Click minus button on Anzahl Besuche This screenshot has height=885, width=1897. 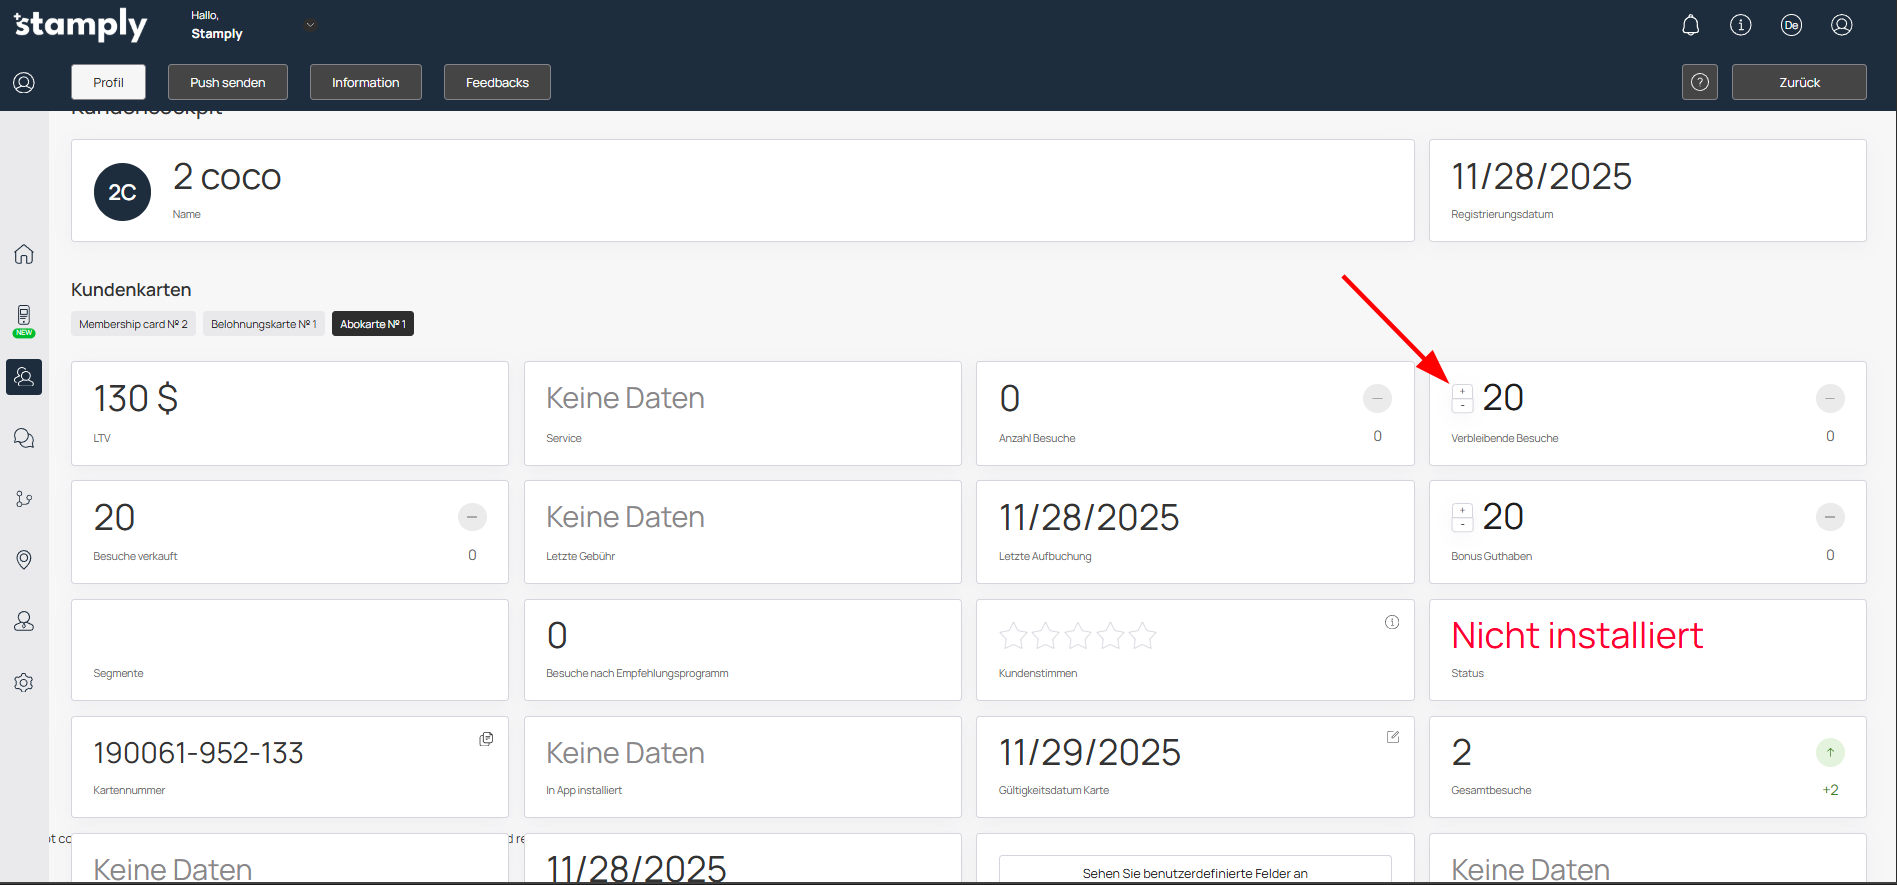coord(1377,398)
